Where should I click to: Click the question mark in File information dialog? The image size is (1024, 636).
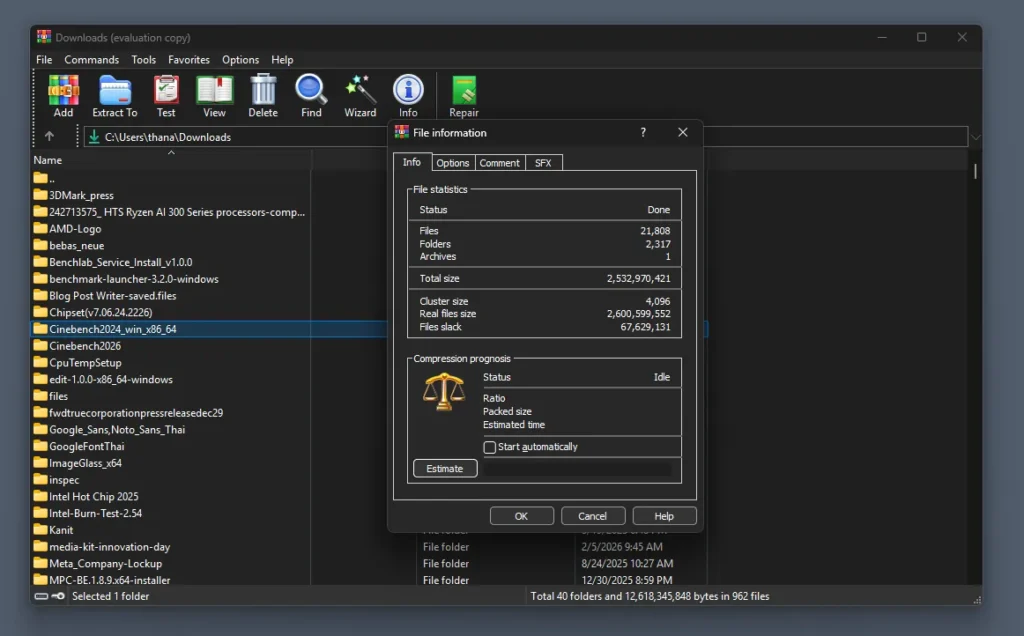[x=643, y=133]
